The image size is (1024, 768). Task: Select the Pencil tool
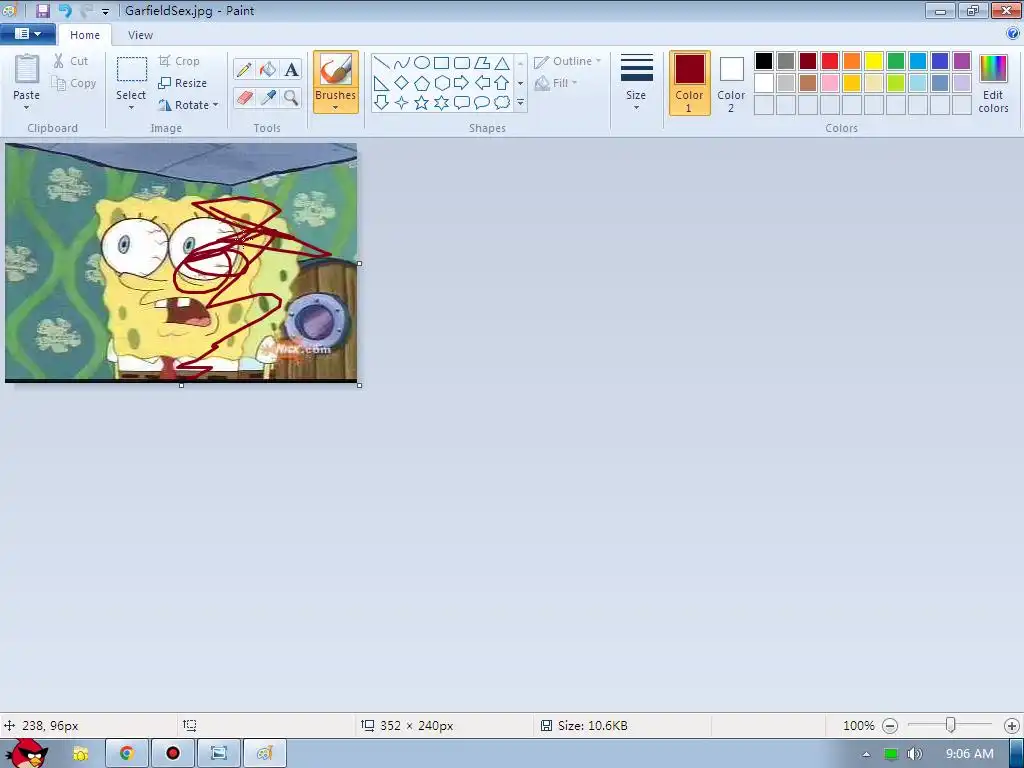tap(244, 69)
